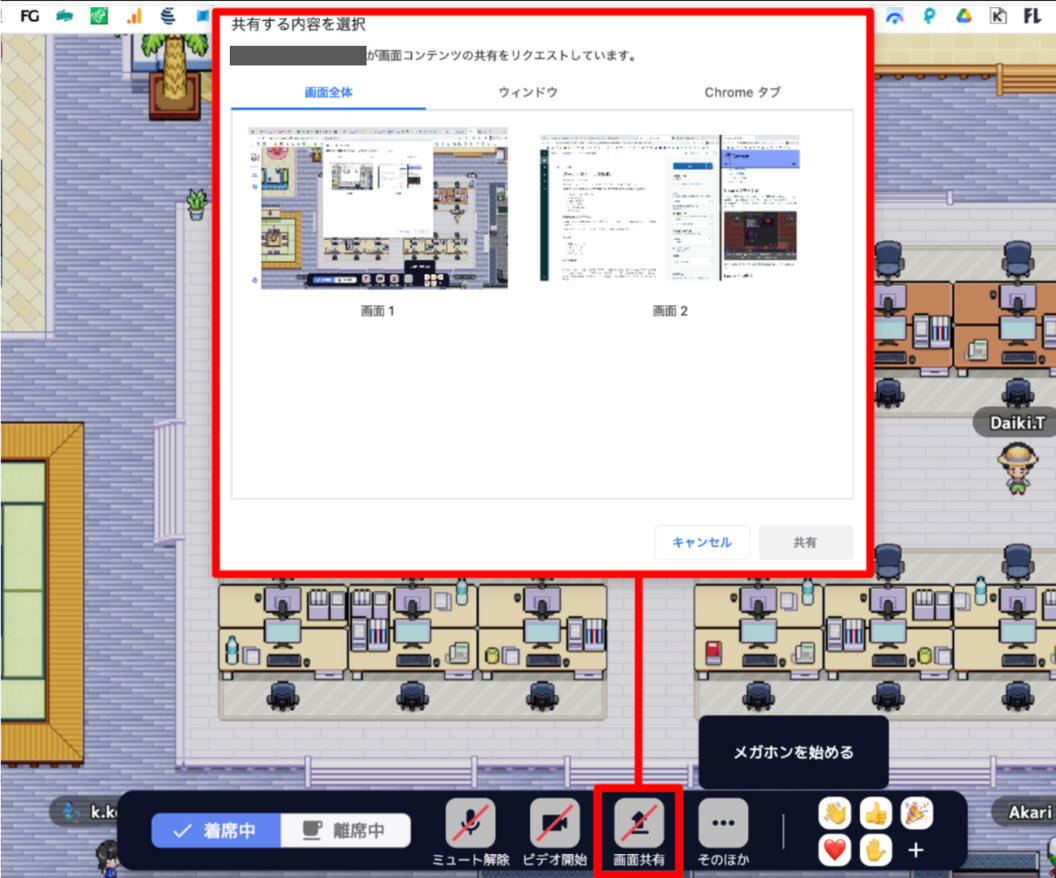1056x878 pixels.
Task: Click the screen share icon
Action: click(638, 823)
